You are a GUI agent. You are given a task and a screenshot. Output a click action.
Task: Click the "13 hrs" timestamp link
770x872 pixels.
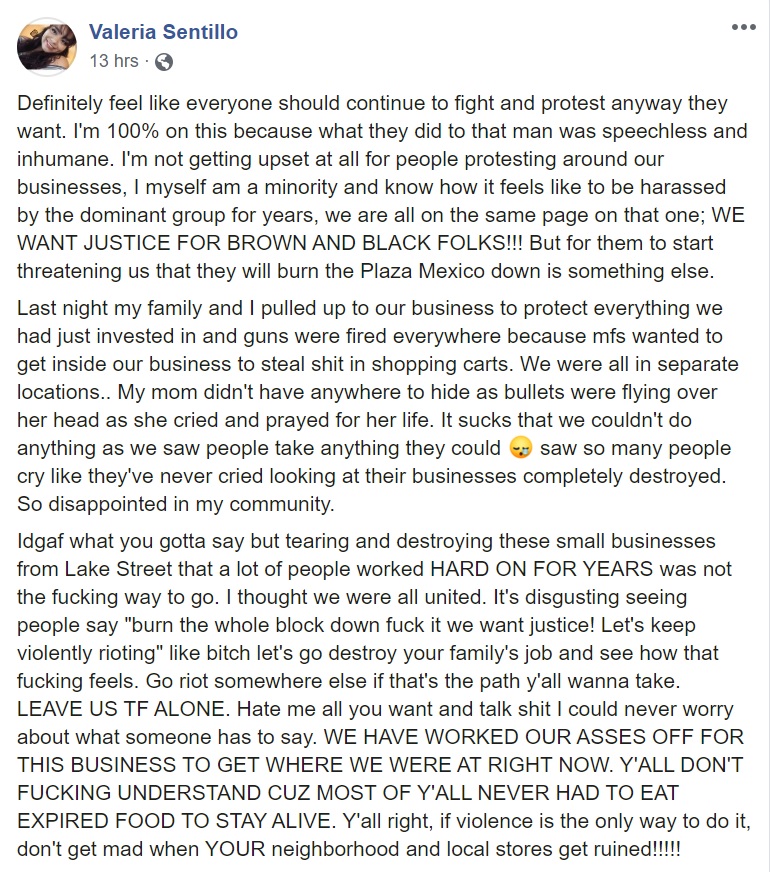(114, 61)
